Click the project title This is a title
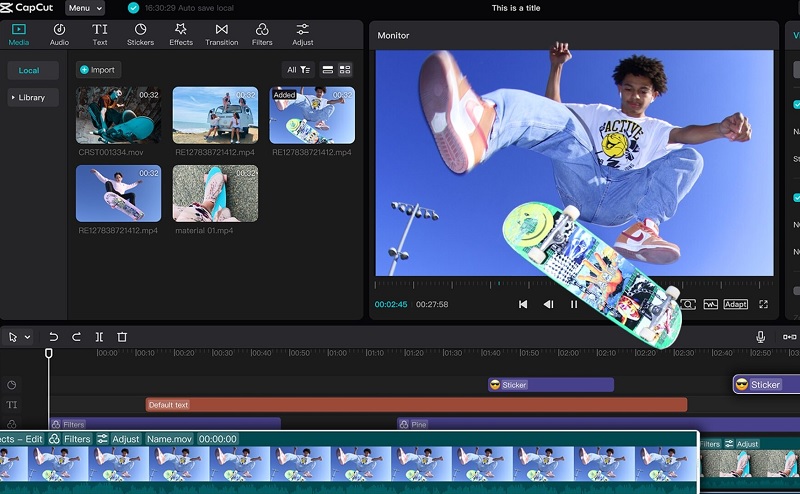This screenshot has height=494, width=800. (x=516, y=8)
